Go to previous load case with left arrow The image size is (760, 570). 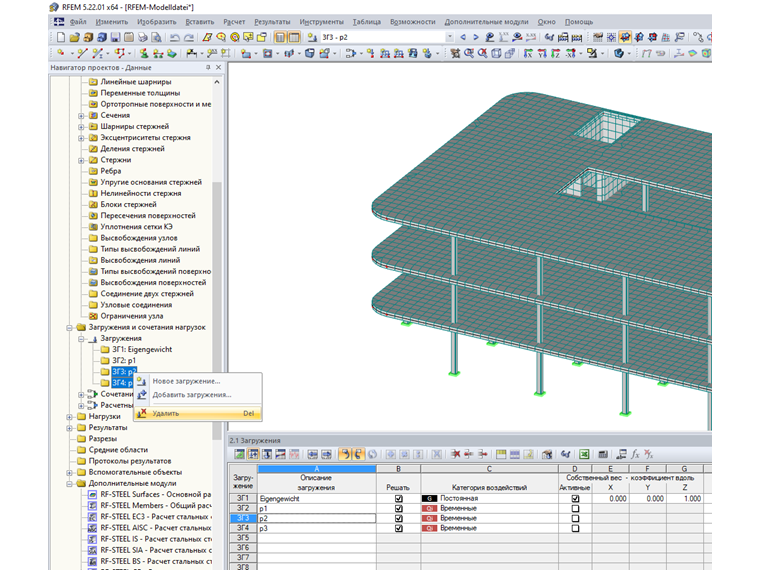click(463, 37)
